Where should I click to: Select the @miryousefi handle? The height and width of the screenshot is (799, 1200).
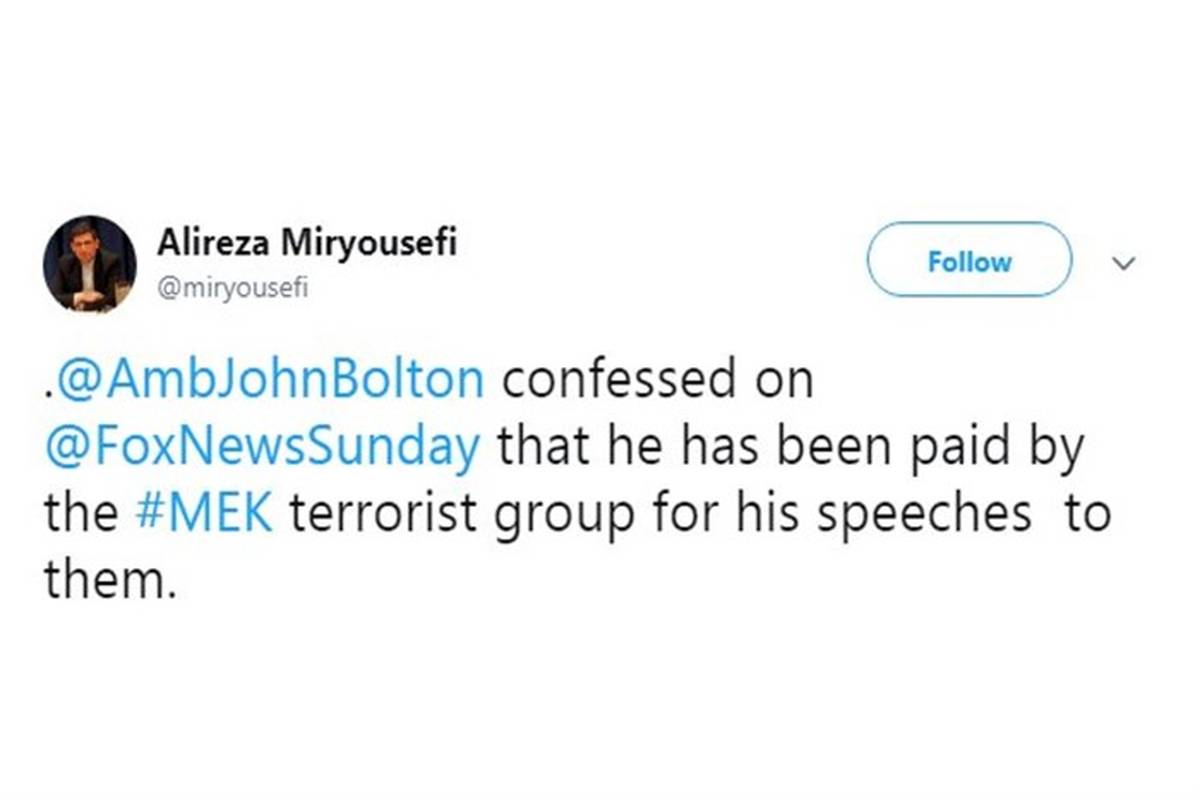233,288
